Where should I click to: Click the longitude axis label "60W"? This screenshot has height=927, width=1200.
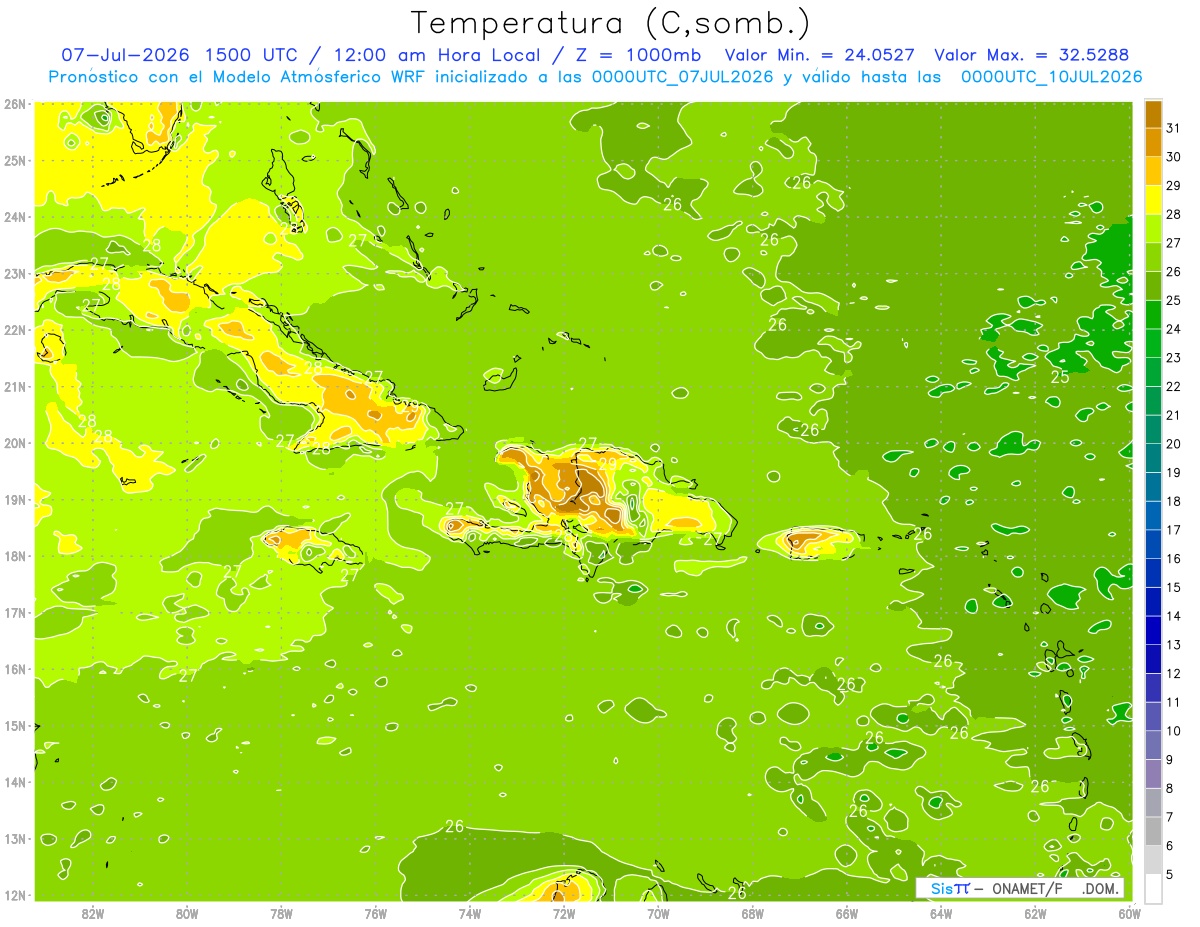(1129, 912)
